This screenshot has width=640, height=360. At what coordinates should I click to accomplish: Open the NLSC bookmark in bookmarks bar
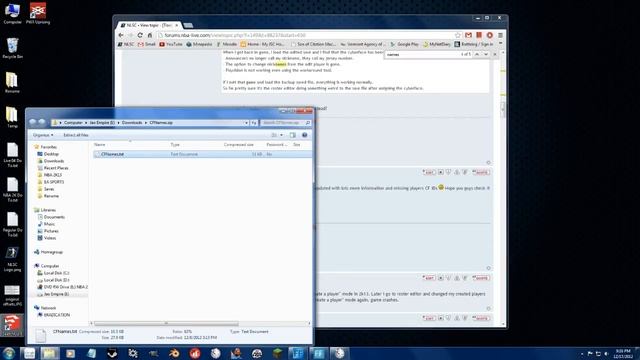[x=126, y=44]
